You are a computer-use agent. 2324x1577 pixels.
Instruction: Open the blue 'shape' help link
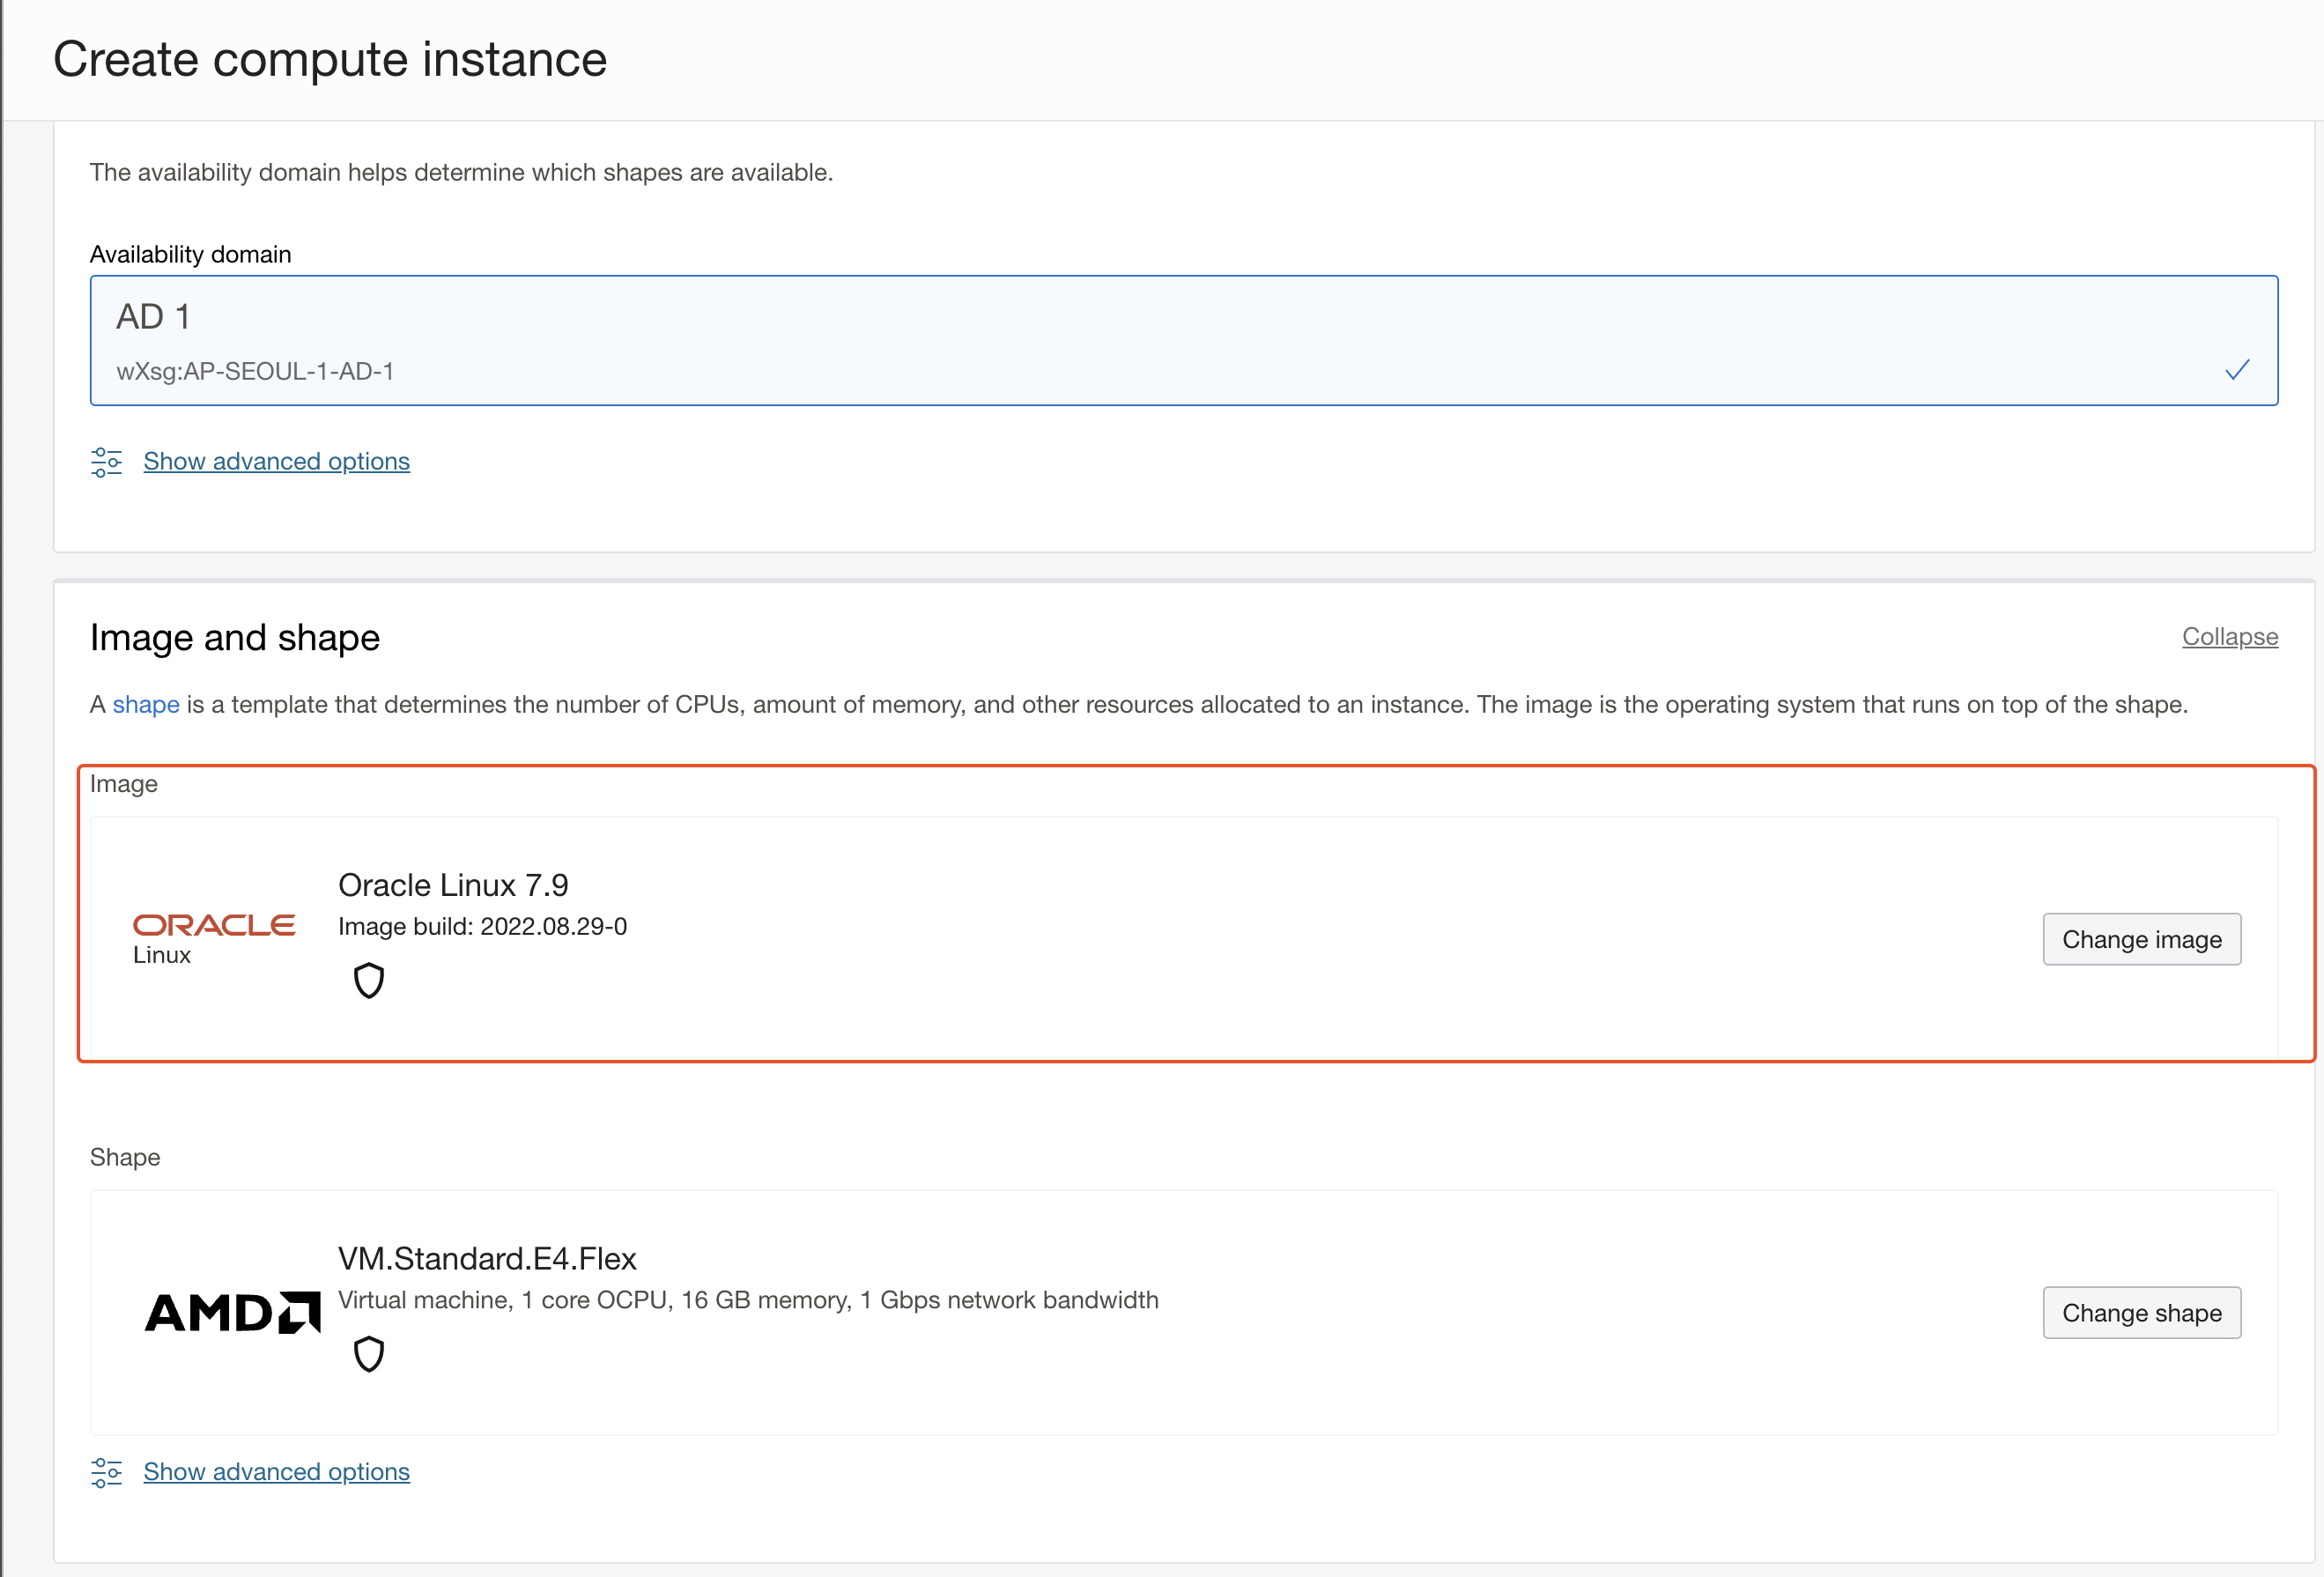click(x=146, y=704)
